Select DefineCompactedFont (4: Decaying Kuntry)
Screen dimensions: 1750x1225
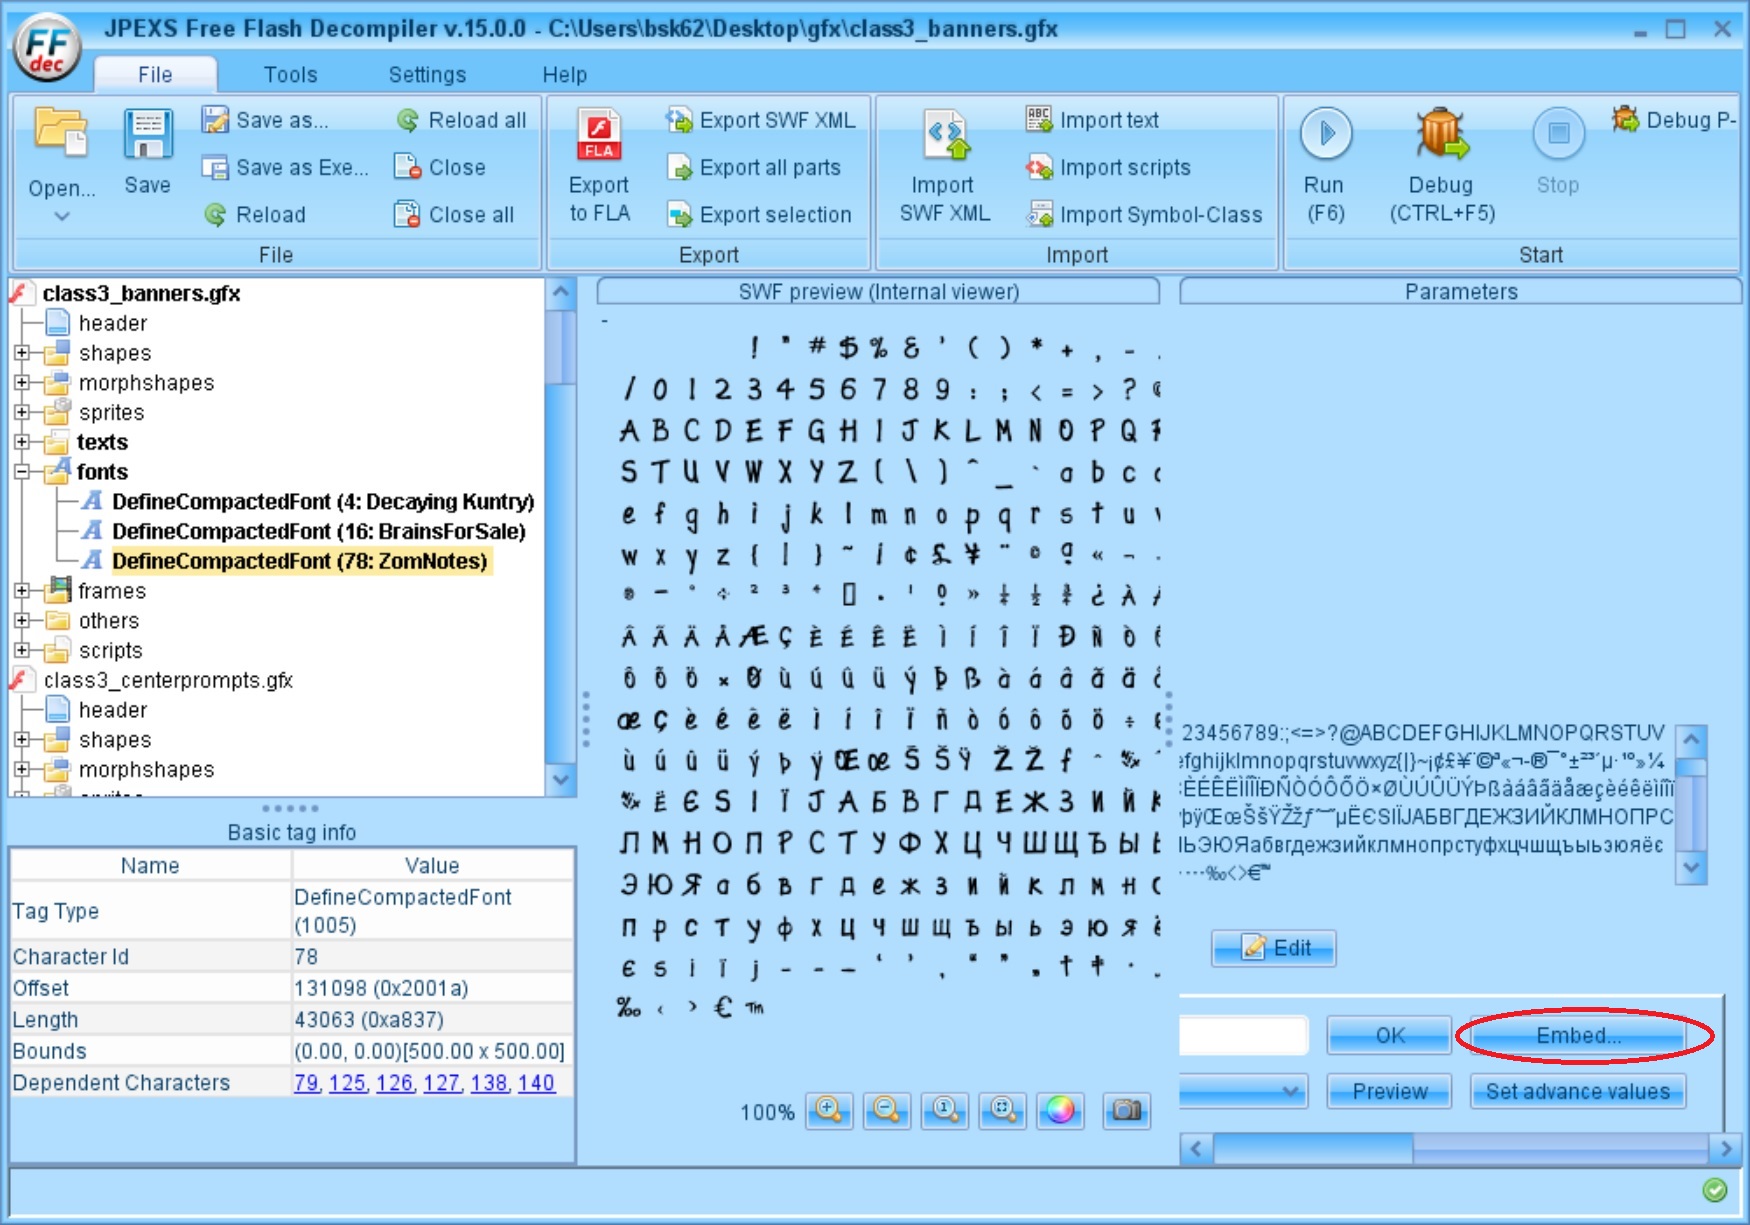[323, 501]
